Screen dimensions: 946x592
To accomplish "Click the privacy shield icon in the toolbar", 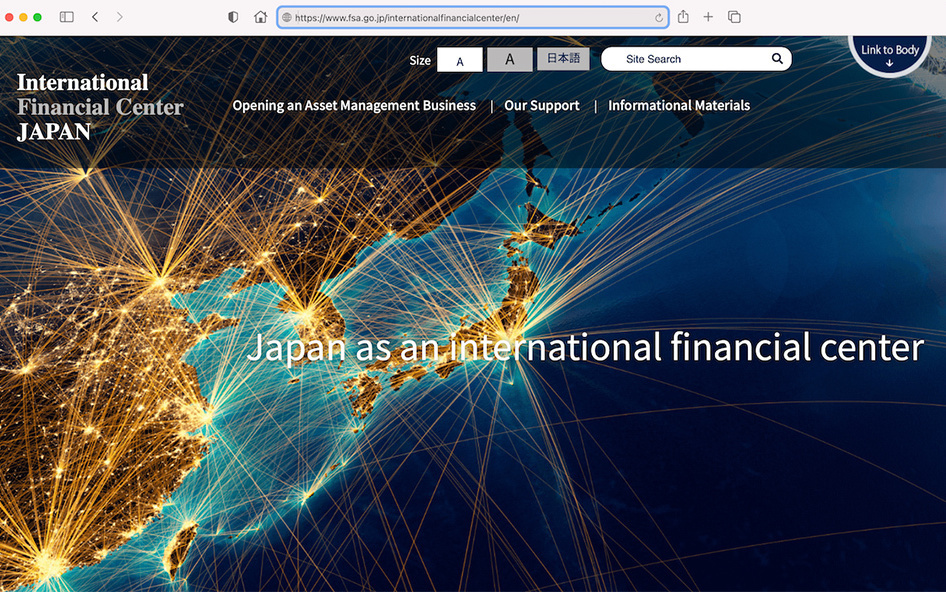I will pos(232,16).
